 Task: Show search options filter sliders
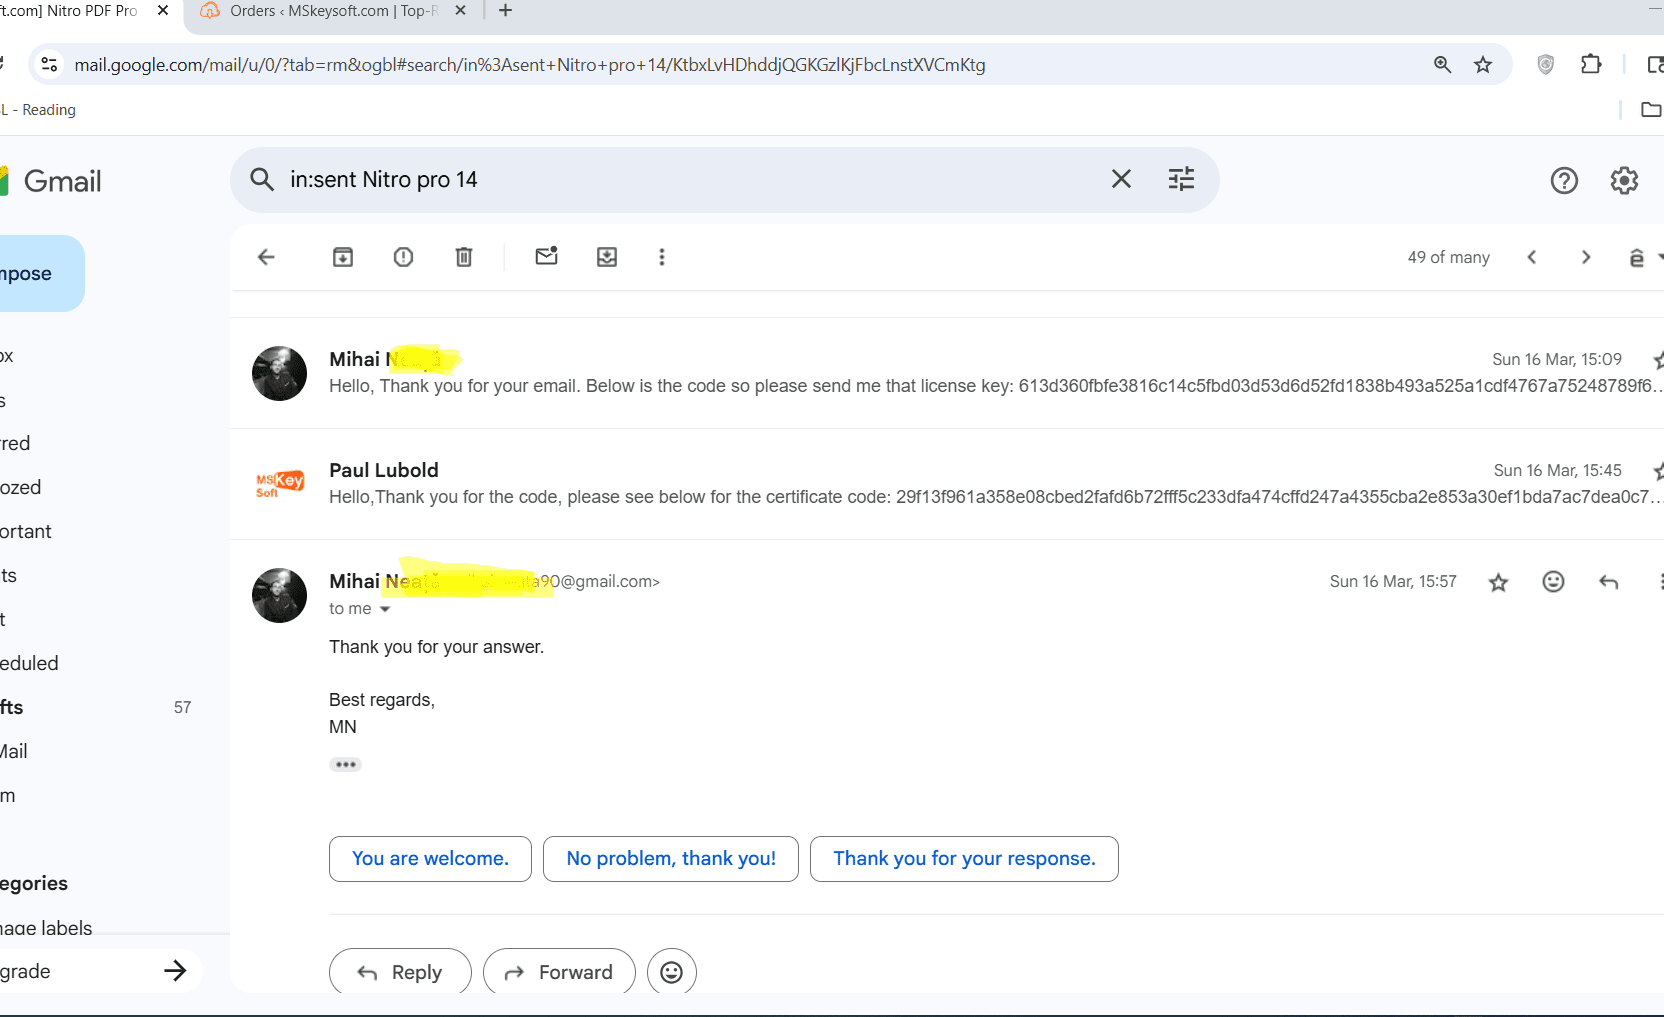[x=1181, y=179]
